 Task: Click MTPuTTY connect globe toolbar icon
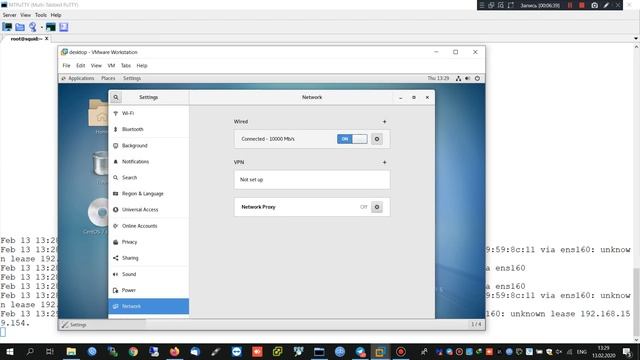pyautogui.click(x=33, y=27)
